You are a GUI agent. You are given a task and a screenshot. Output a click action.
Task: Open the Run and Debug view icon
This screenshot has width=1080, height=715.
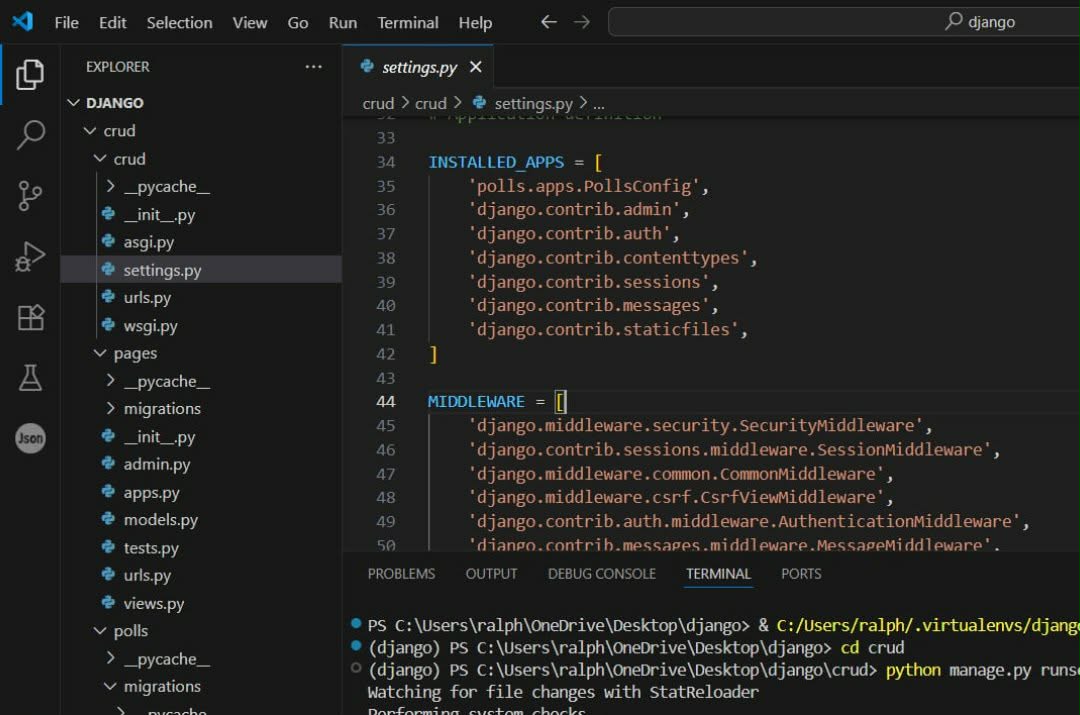pos(30,257)
